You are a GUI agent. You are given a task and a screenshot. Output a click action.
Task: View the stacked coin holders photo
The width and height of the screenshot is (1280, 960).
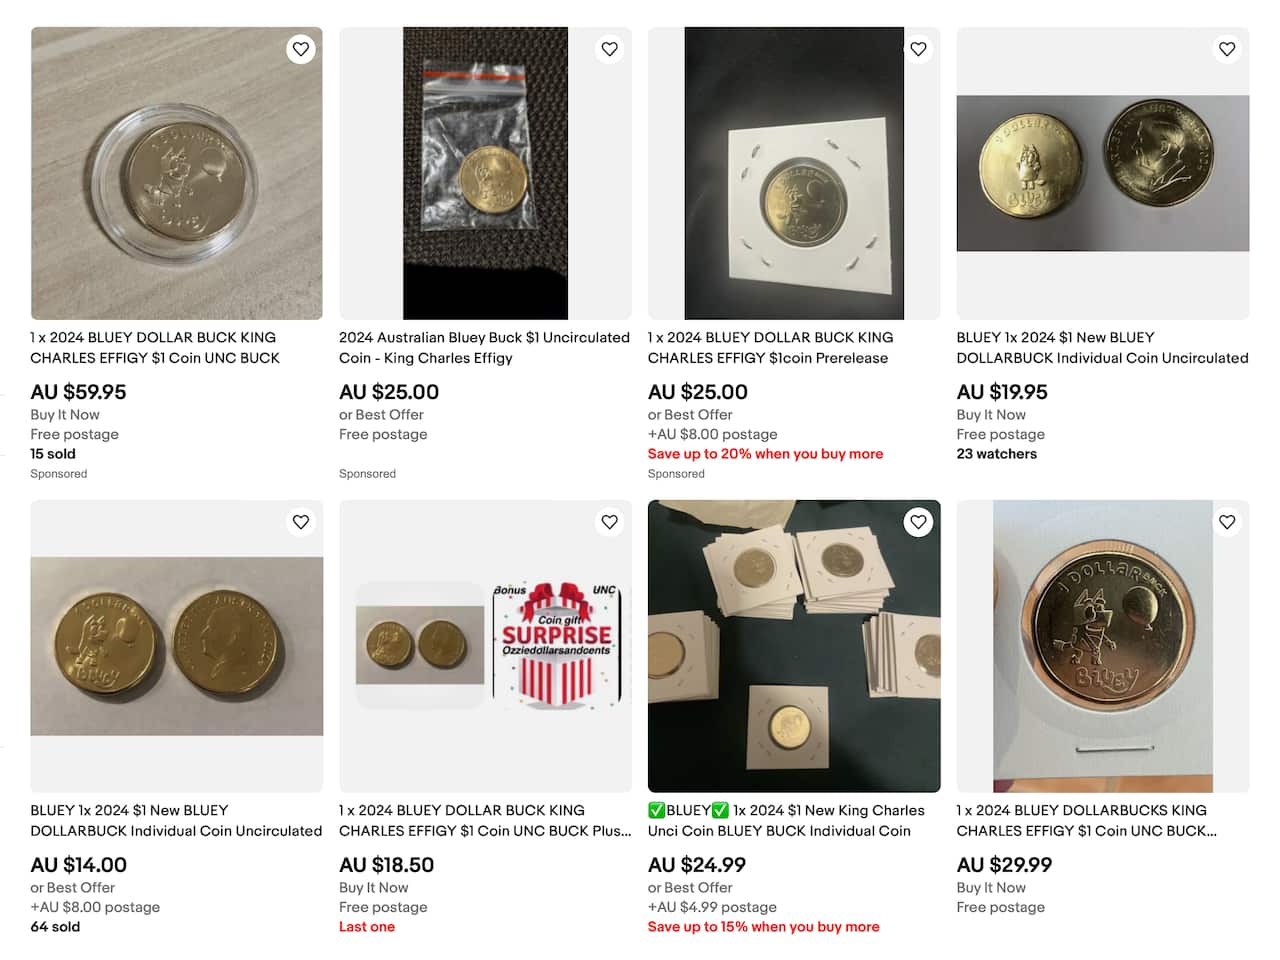(x=794, y=646)
